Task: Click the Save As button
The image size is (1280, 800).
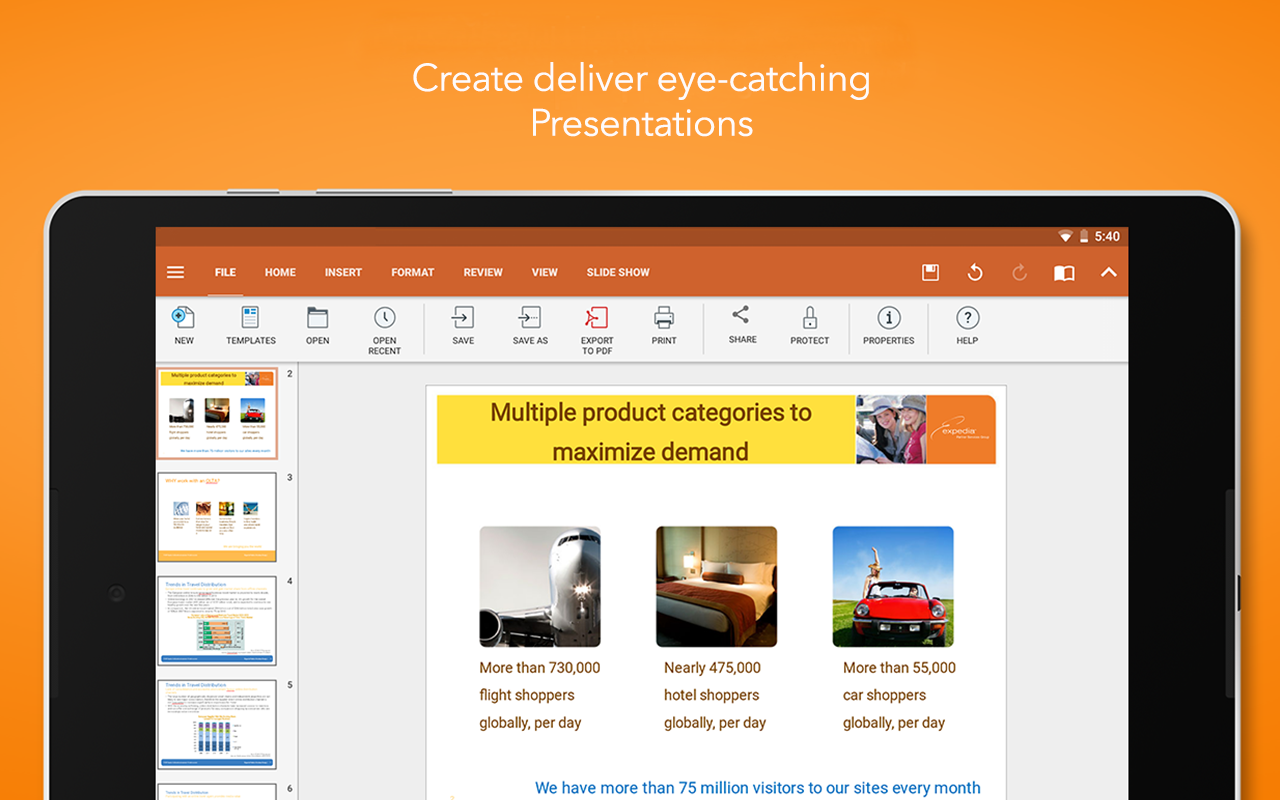Action: [x=530, y=326]
